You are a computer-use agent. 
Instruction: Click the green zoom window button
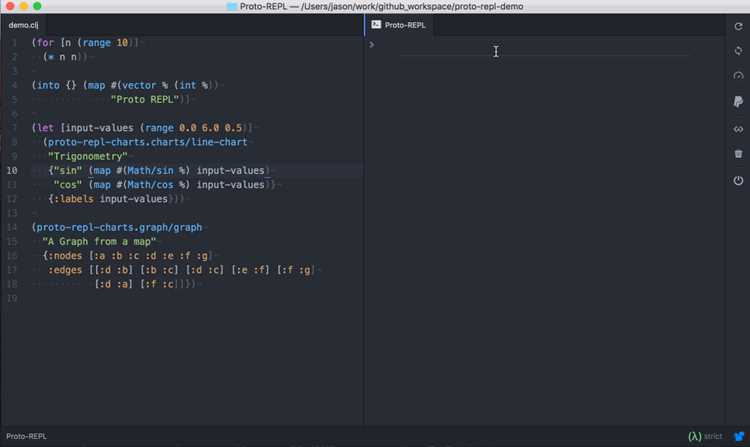37,6
